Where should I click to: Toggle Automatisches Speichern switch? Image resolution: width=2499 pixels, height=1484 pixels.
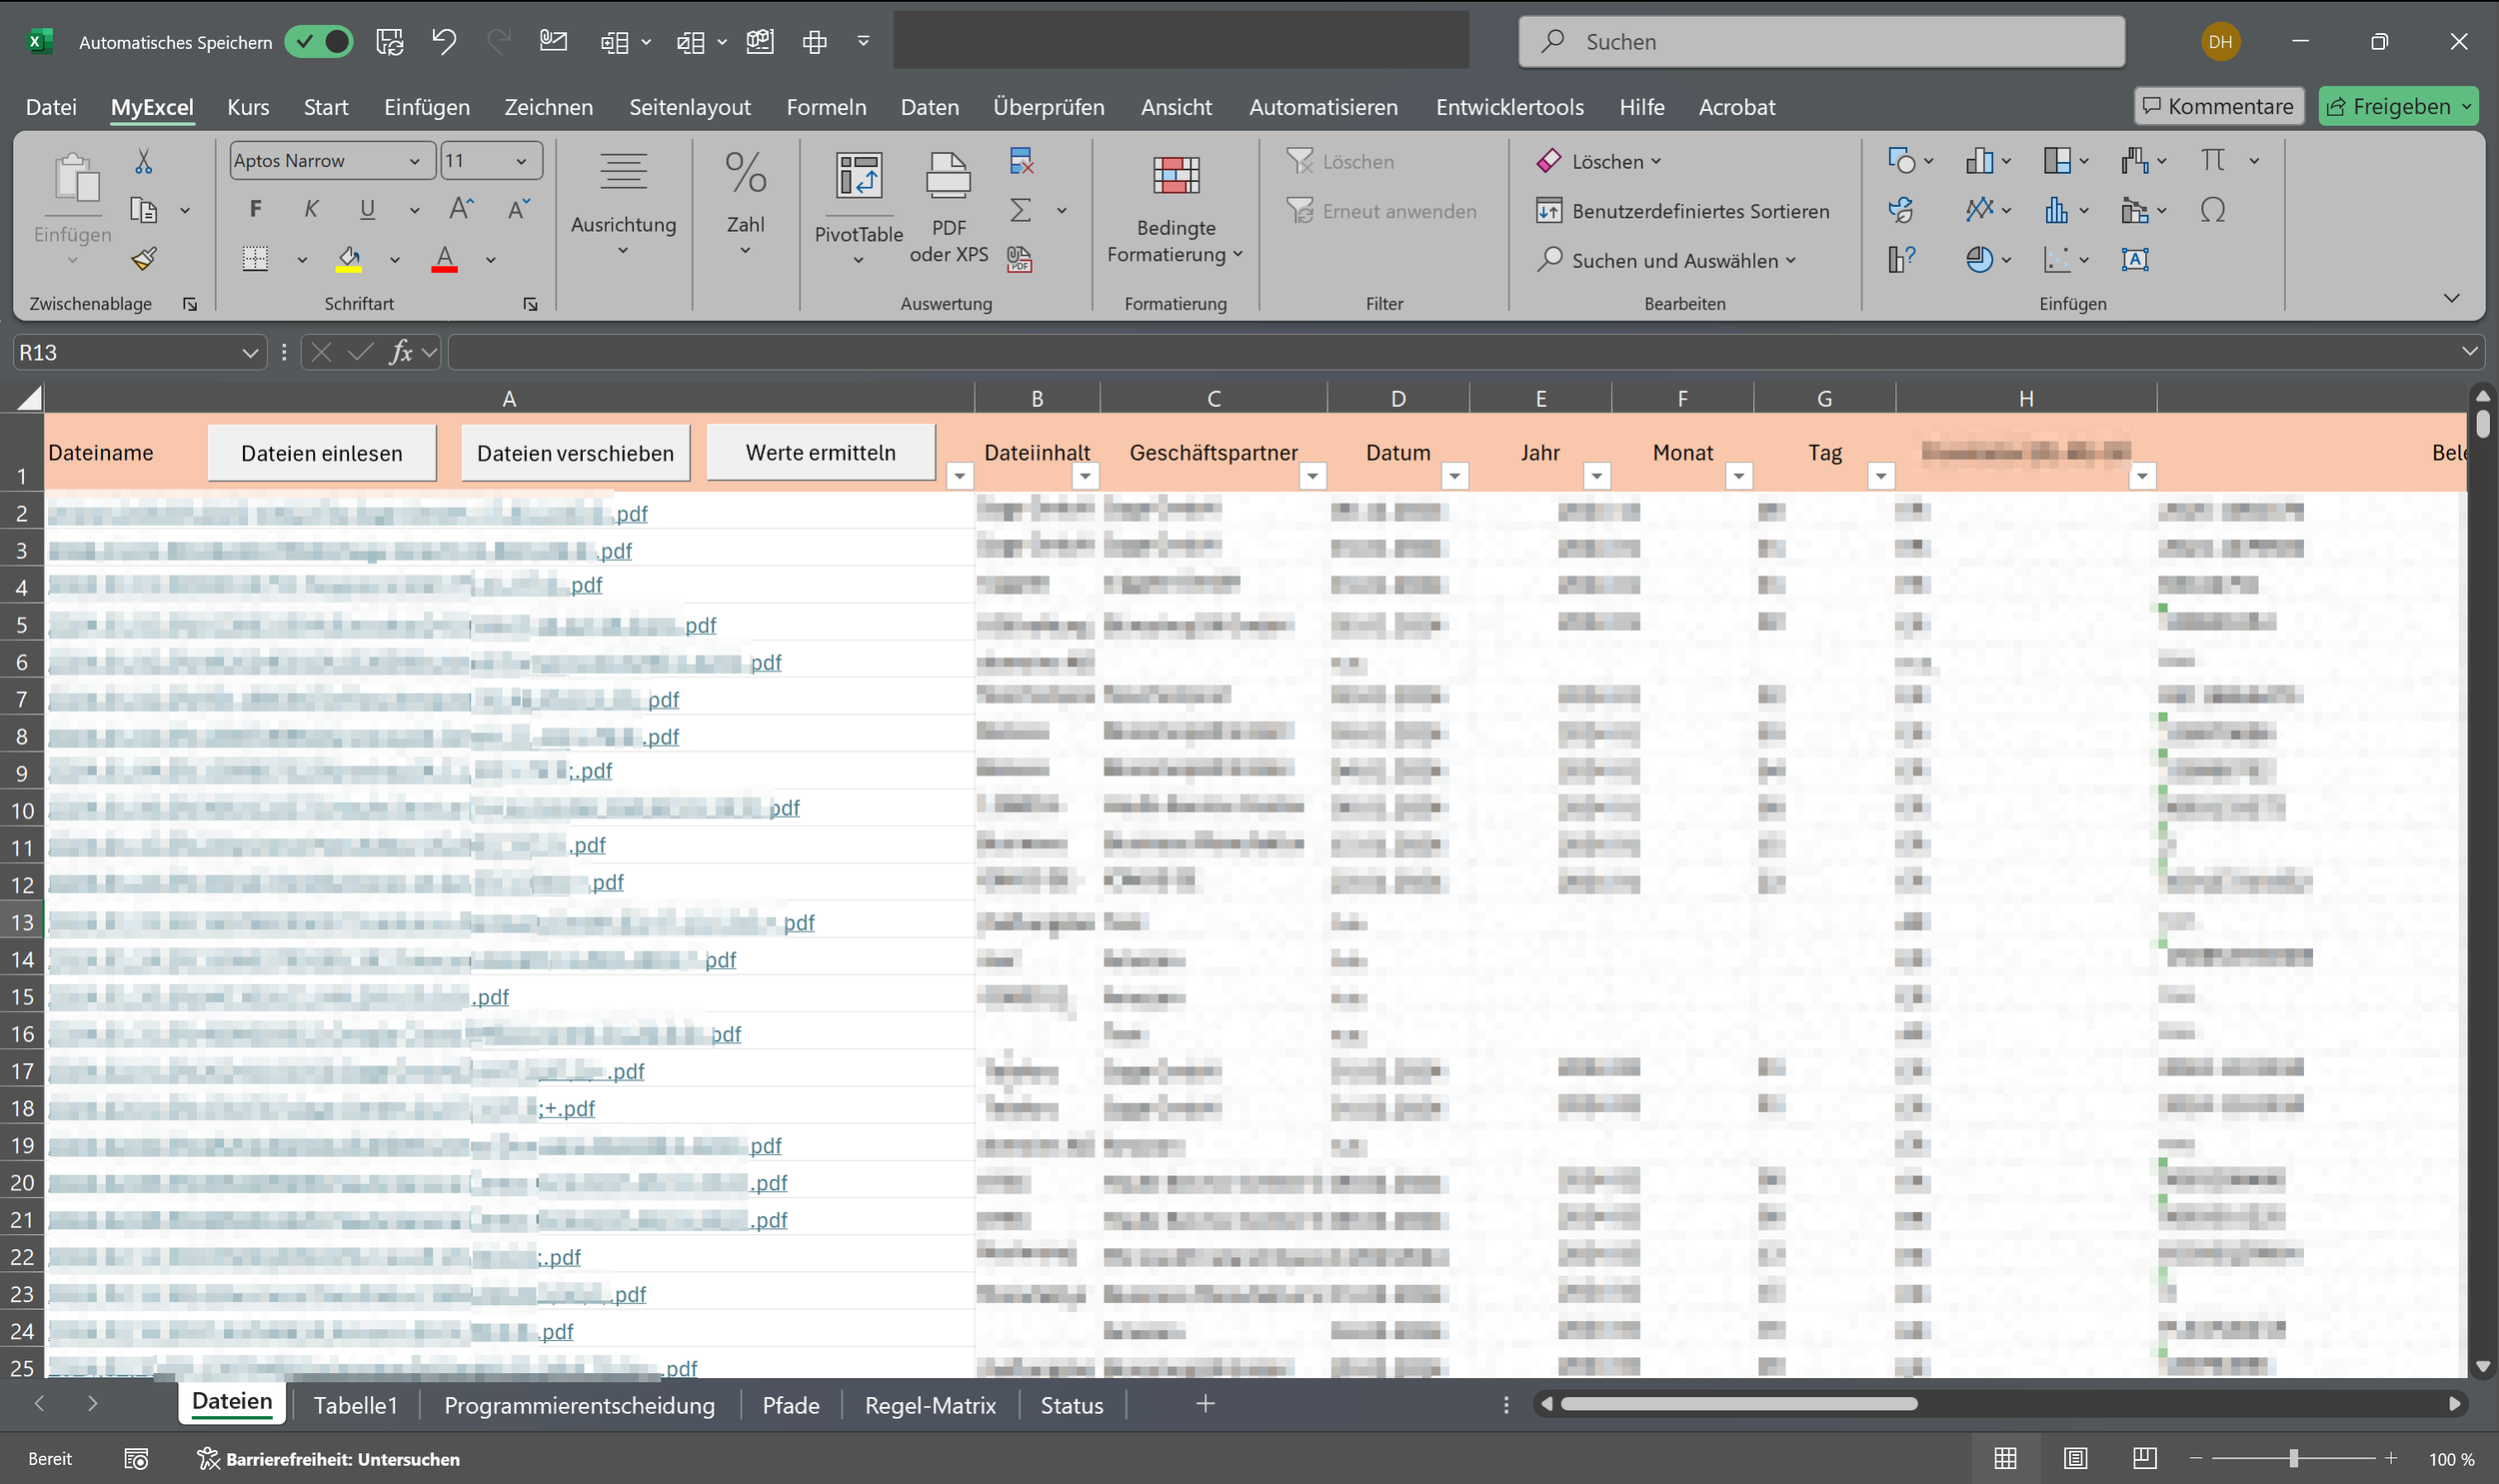click(319, 41)
